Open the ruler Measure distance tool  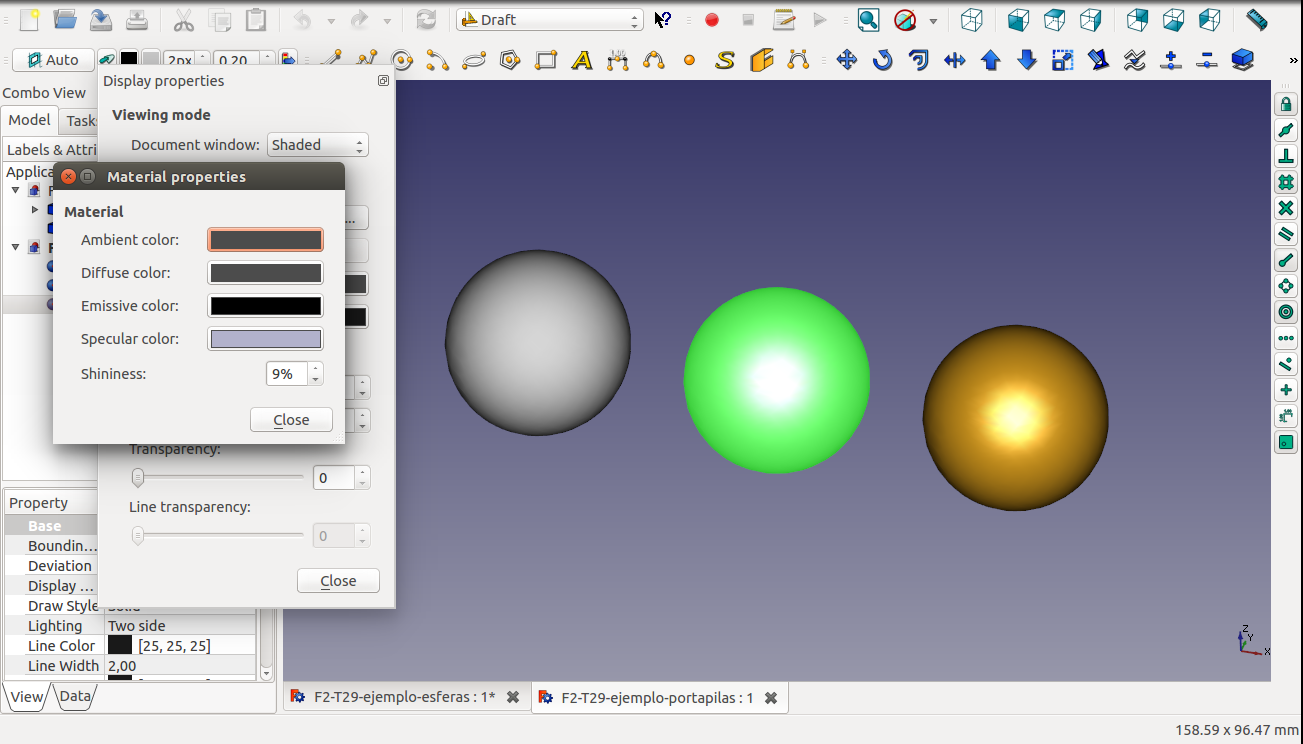(x=1257, y=20)
